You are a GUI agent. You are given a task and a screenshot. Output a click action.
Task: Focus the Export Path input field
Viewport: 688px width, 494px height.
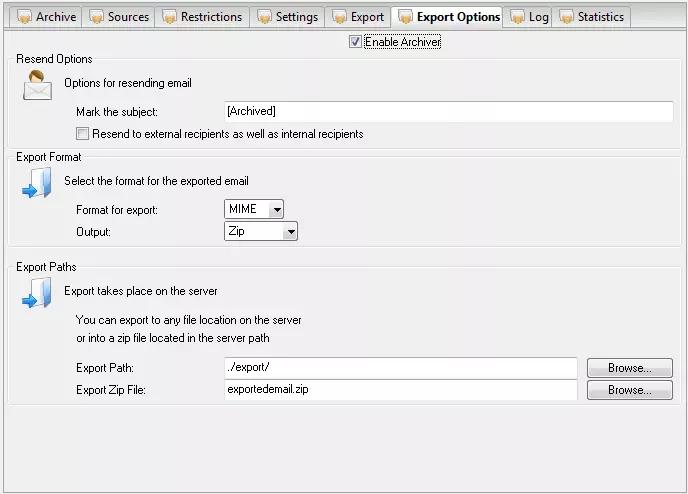401,368
